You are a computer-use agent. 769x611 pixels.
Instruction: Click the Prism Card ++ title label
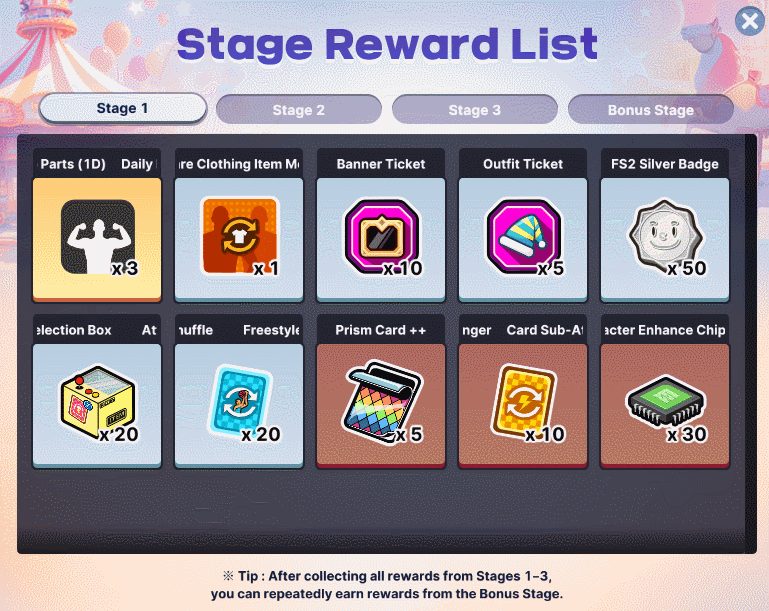point(381,330)
